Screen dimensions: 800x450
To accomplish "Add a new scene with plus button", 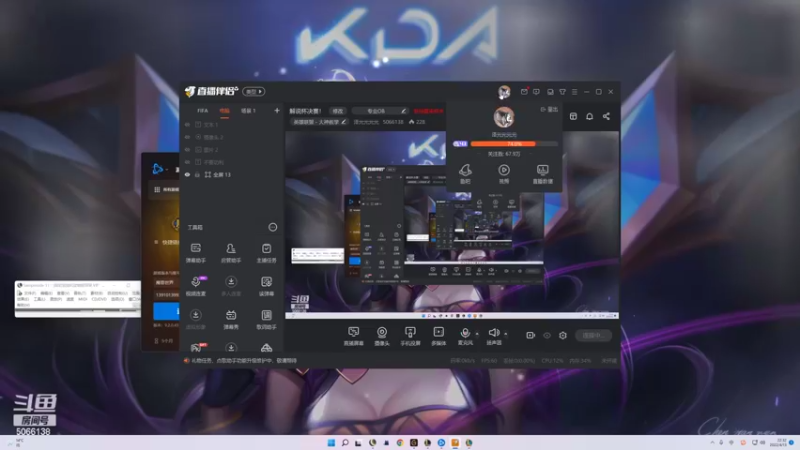I will (277, 110).
